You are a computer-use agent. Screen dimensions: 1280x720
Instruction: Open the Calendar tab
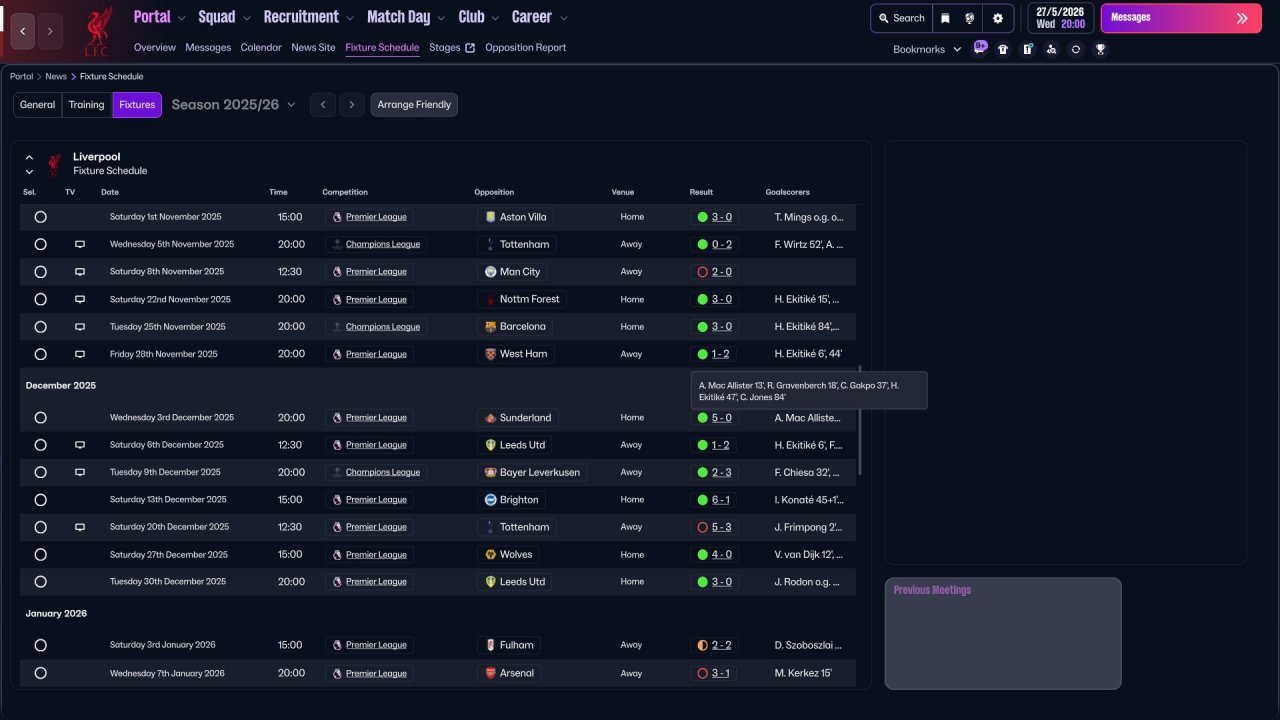tap(261, 48)
